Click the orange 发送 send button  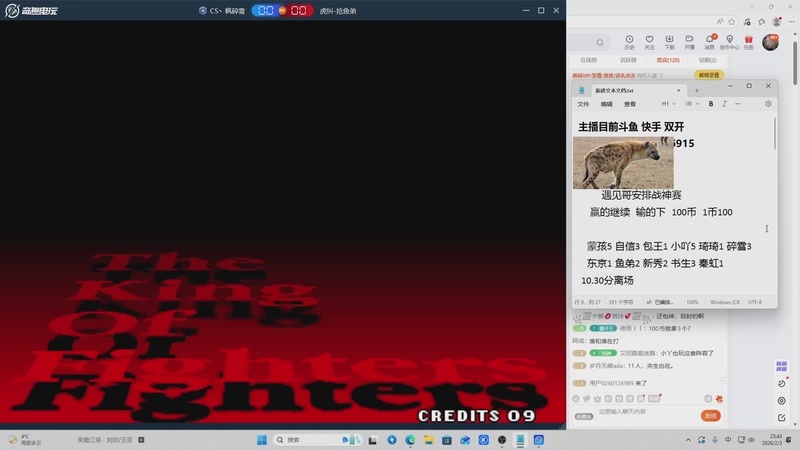pyautogui.click(x=711, y=416)
